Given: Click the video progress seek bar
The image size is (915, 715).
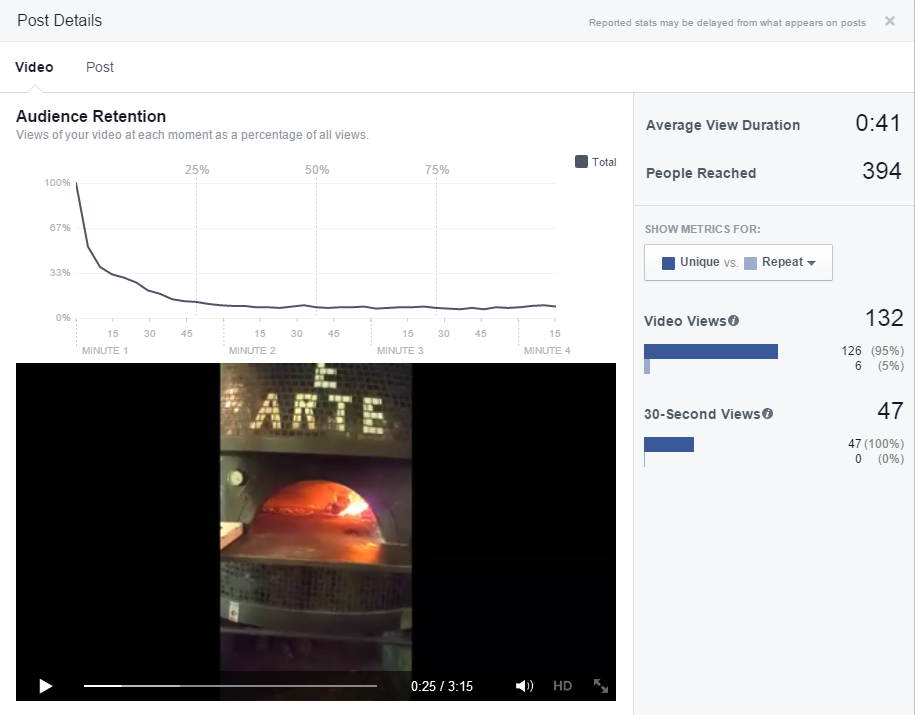Looking at the screenshot, I should (x=230, y=686).
